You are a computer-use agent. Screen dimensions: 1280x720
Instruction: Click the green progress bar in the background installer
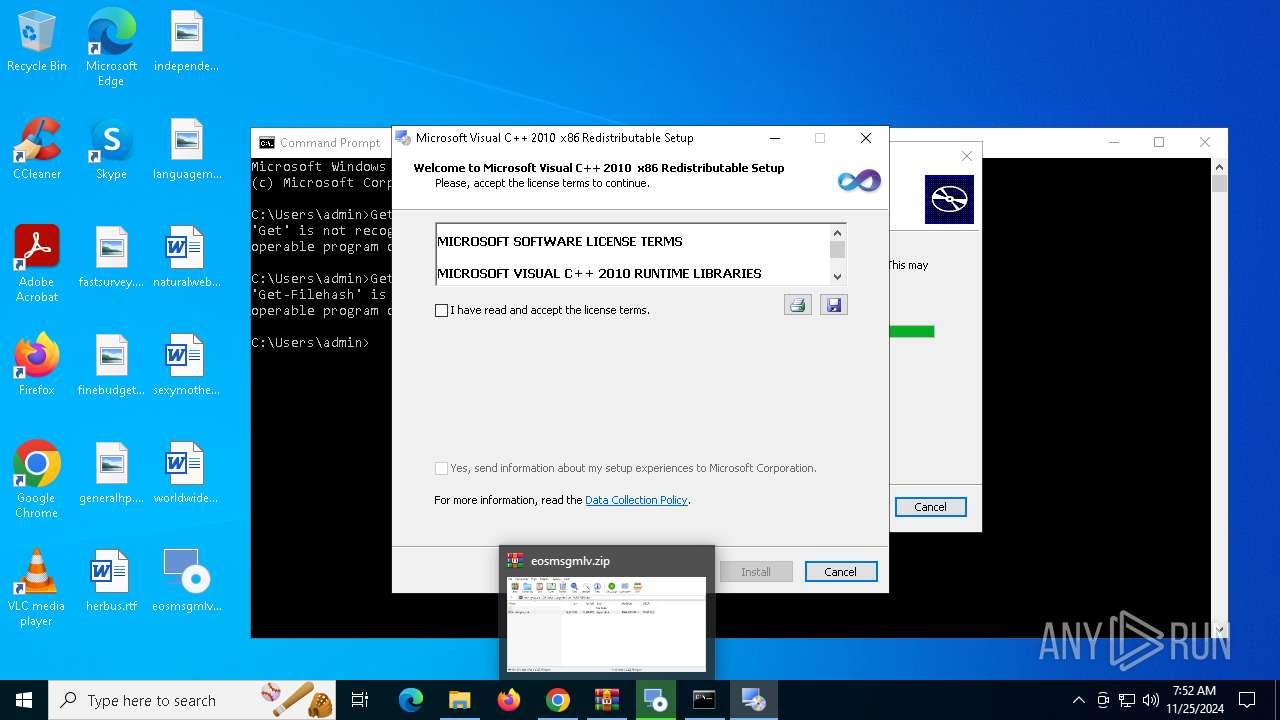coord(911,331)
